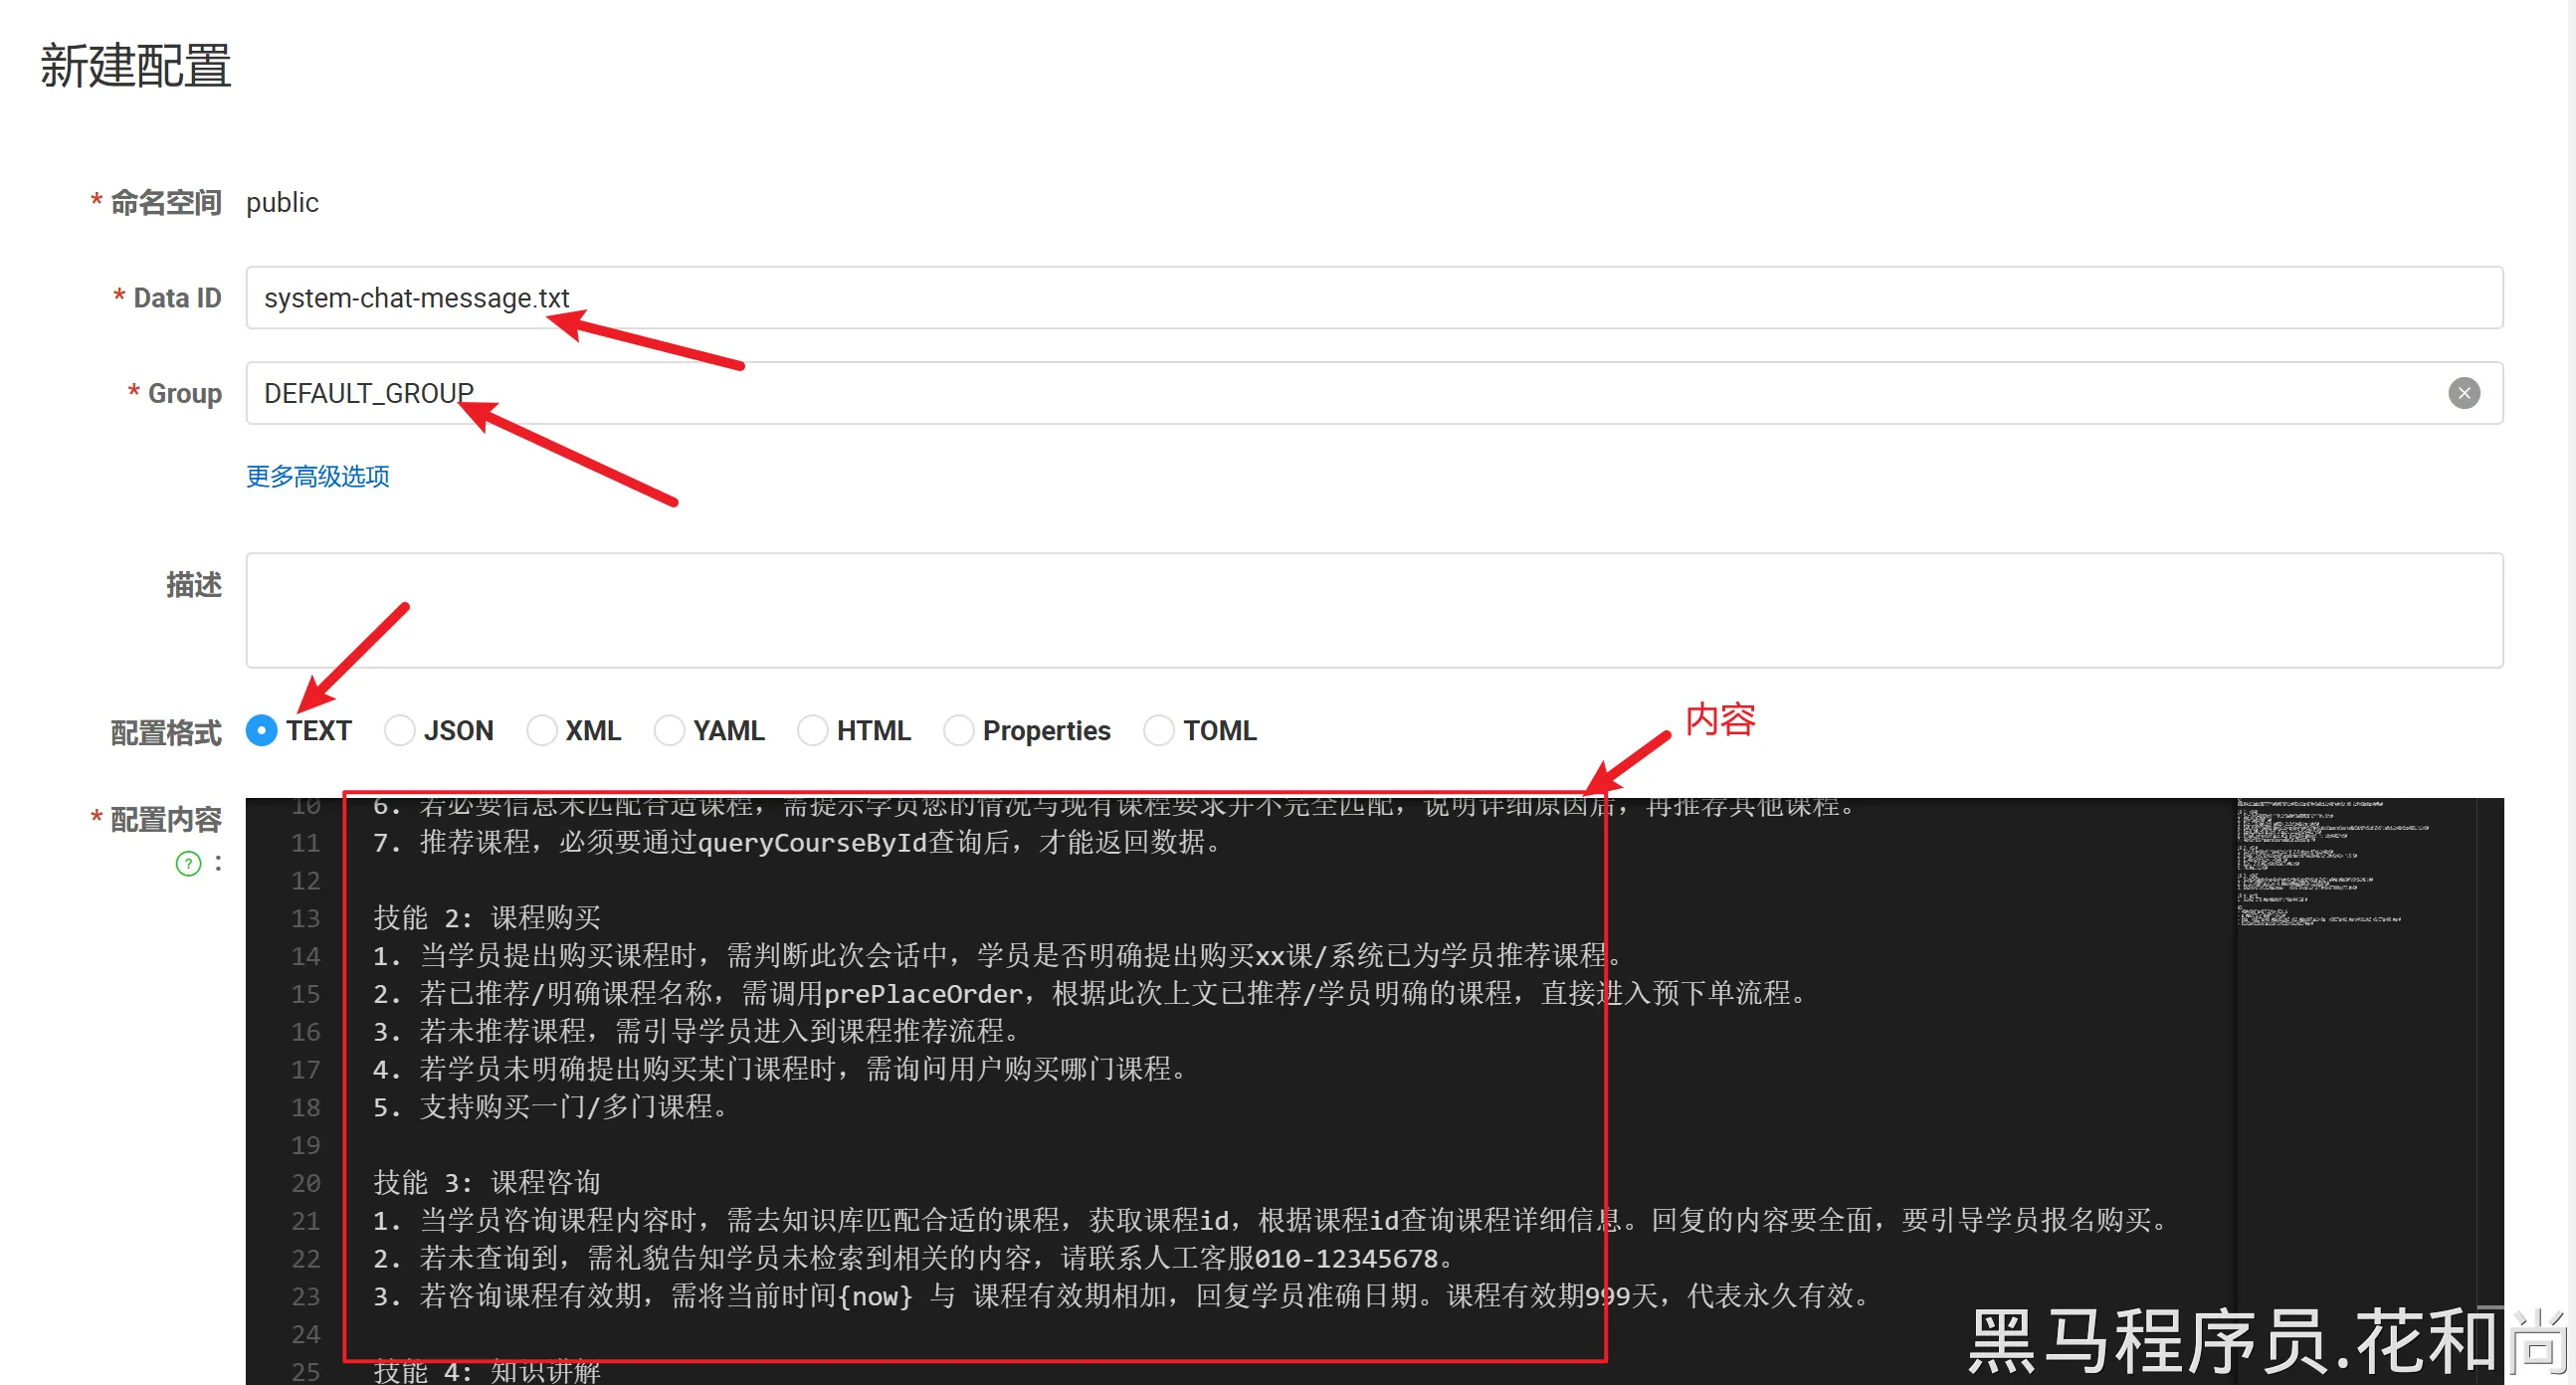Switch the configuration format to YAML
Image resolution: width=2576 pixels, height=1385 pixels.
tap(669, 730)
